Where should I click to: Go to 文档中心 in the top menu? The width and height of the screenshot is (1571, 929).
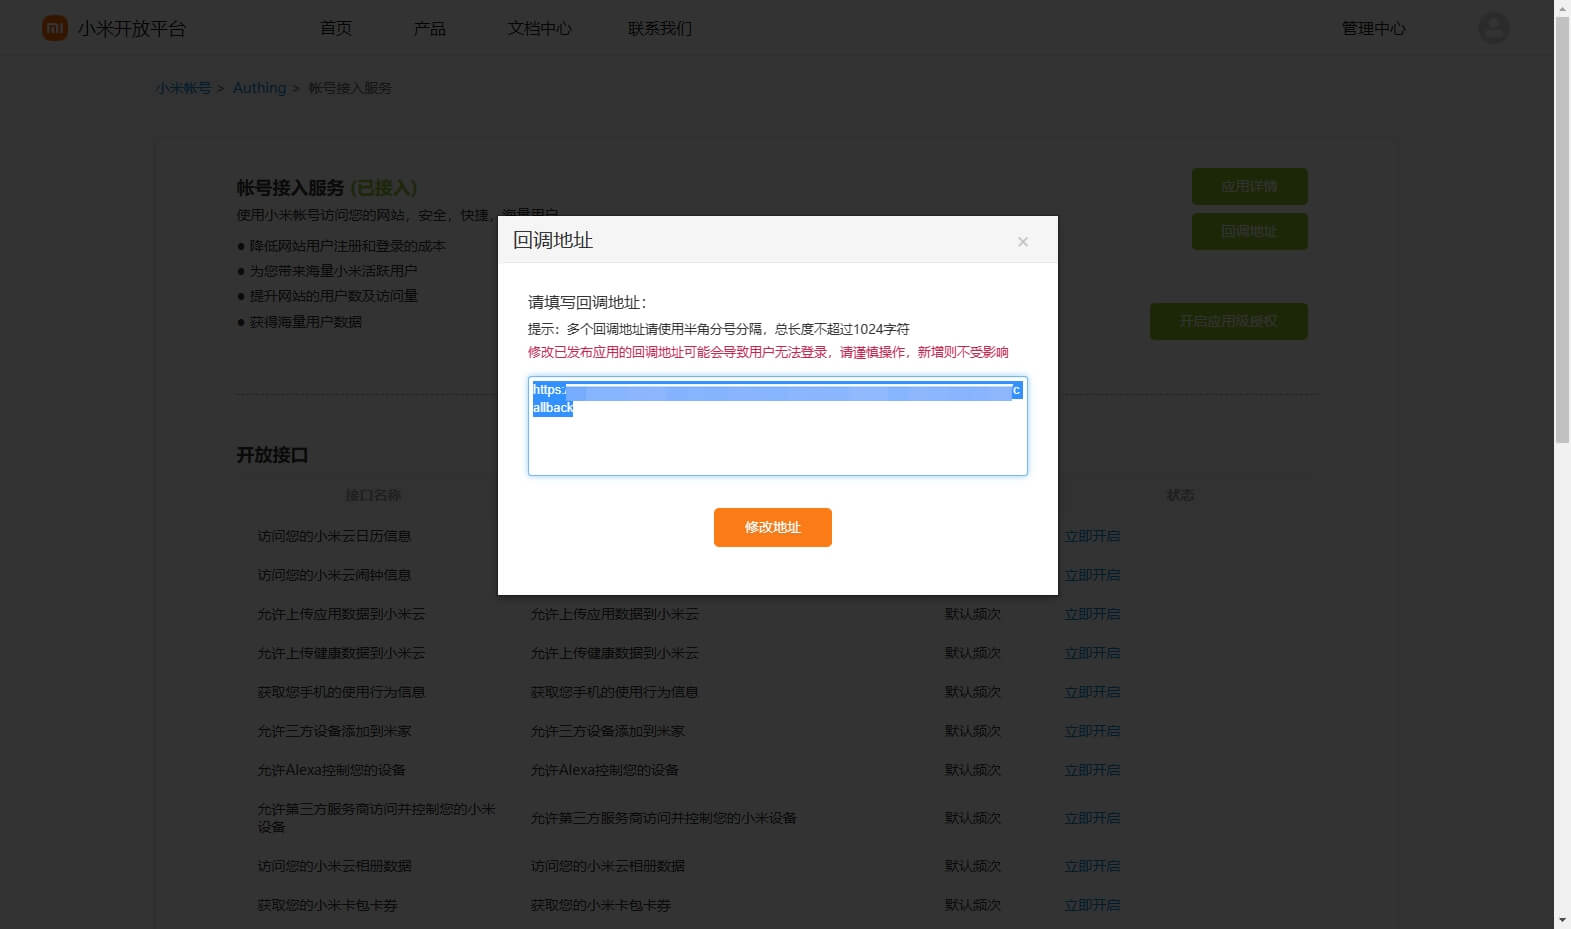click(539, 28)
